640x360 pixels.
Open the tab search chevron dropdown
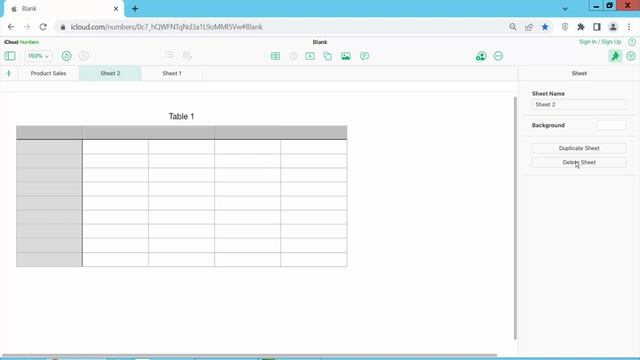(565, 9)
